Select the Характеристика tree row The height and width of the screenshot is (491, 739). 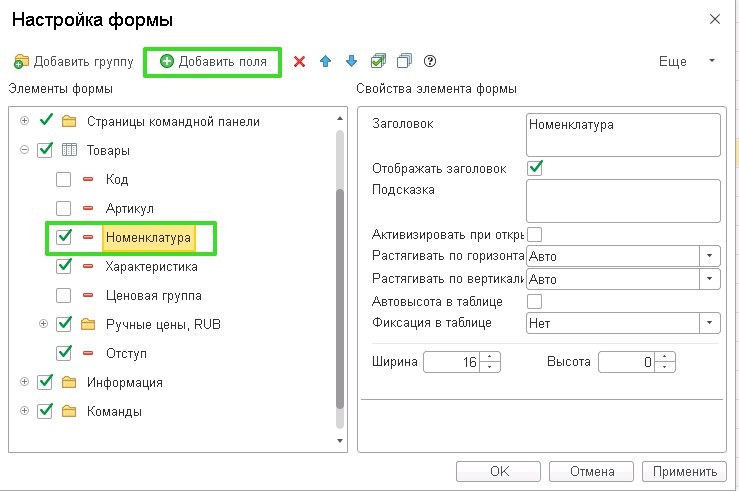click(151, 266)
